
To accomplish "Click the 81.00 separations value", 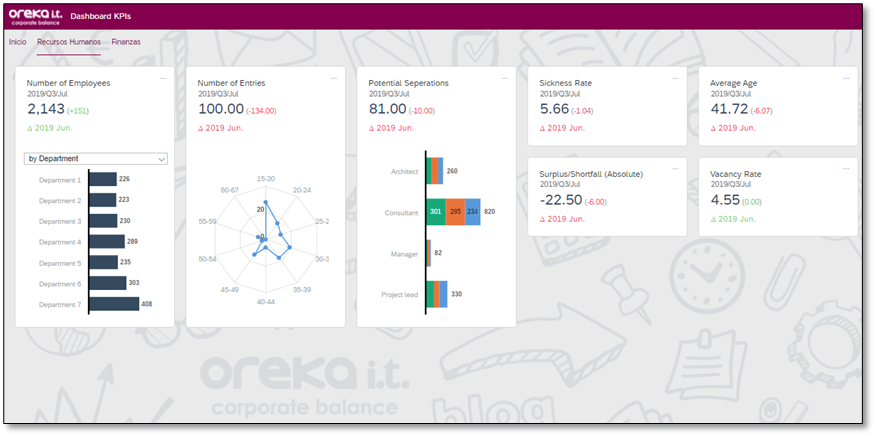I will click(387, 110).
